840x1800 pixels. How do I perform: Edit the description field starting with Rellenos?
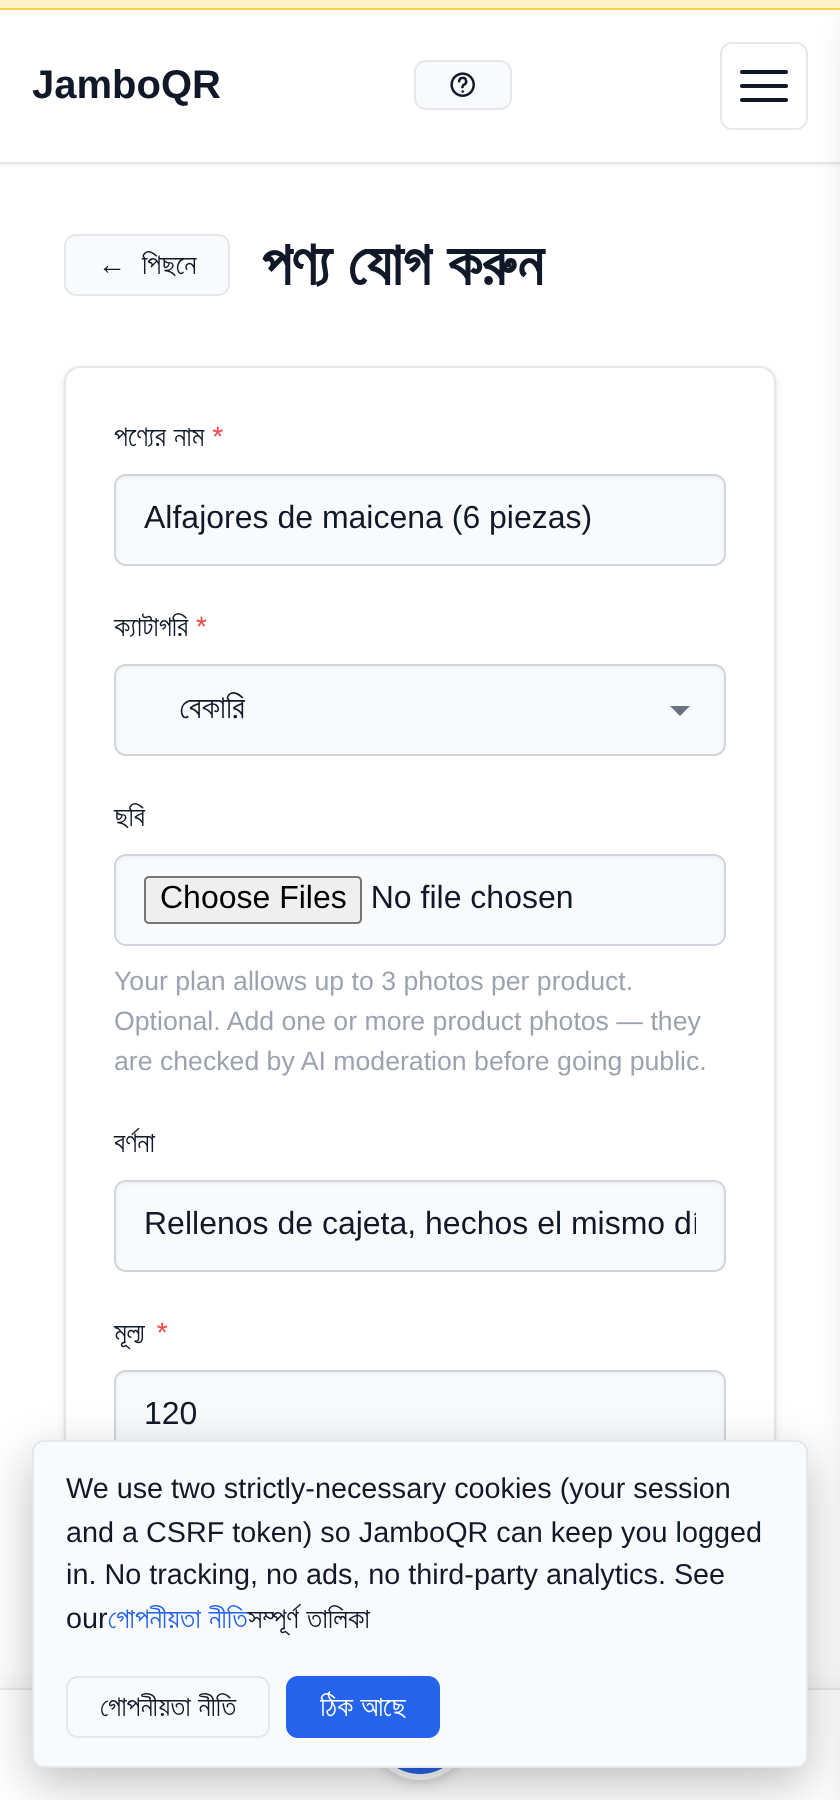[420, 1226]
